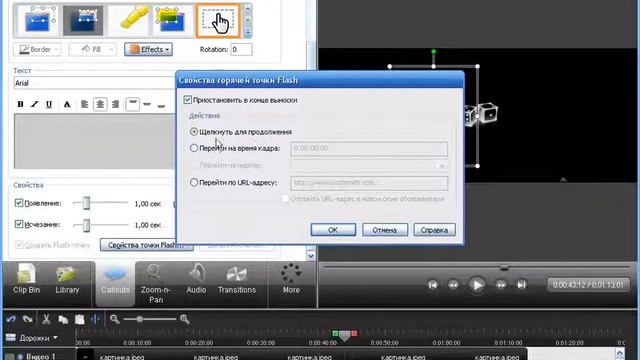Confirm the dialog with OK
Viewport: 640px width, 360px height.
click(333, 230)
